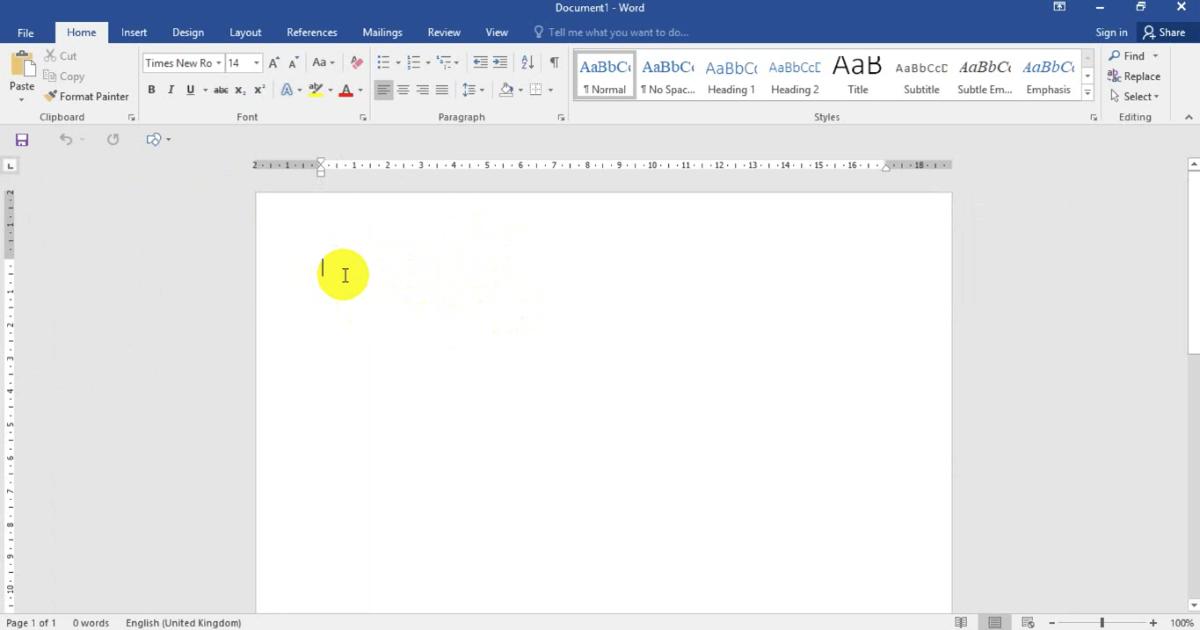
Task: Click Sign in link
Action: tap(1111, 33)
